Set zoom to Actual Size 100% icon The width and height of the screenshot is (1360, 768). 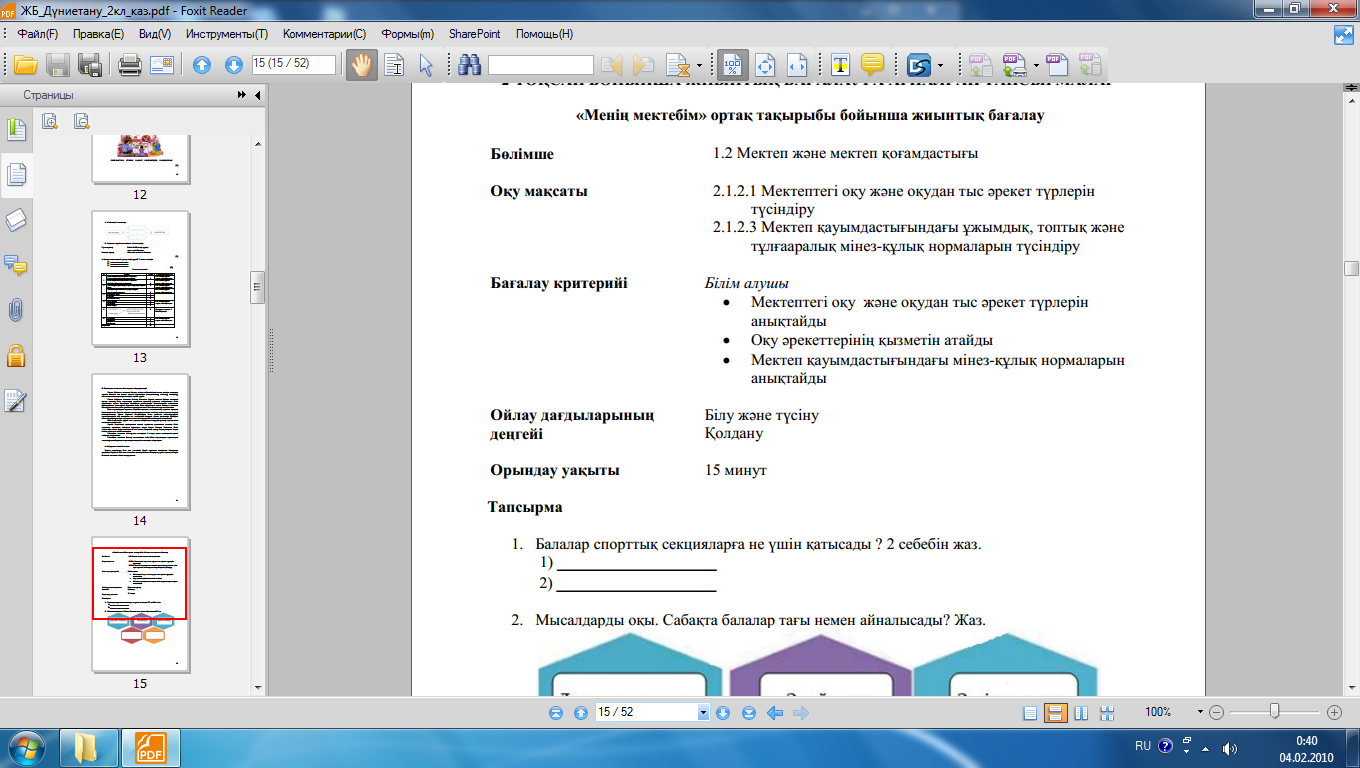(733, 65)
